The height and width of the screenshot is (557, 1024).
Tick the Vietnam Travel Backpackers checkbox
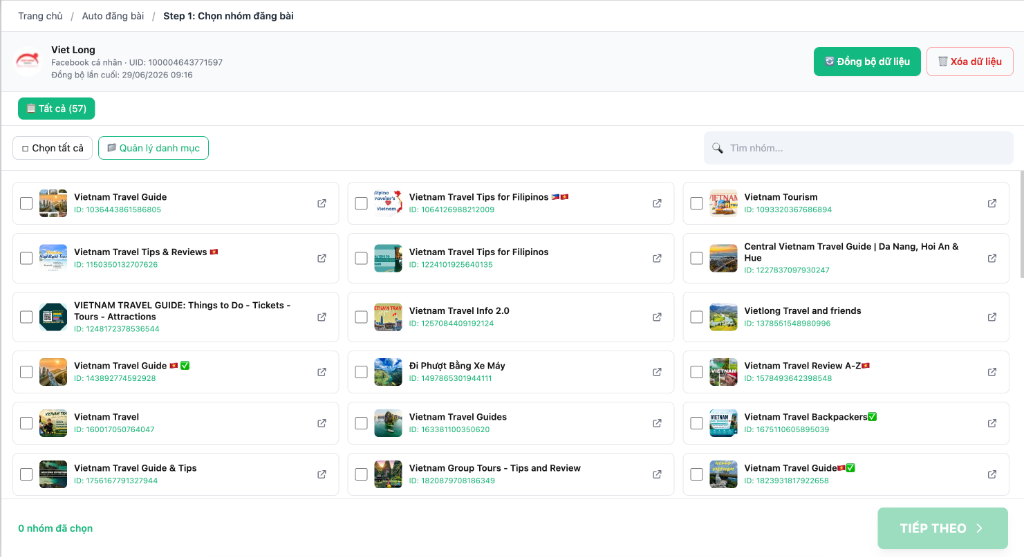pos(697,423)
